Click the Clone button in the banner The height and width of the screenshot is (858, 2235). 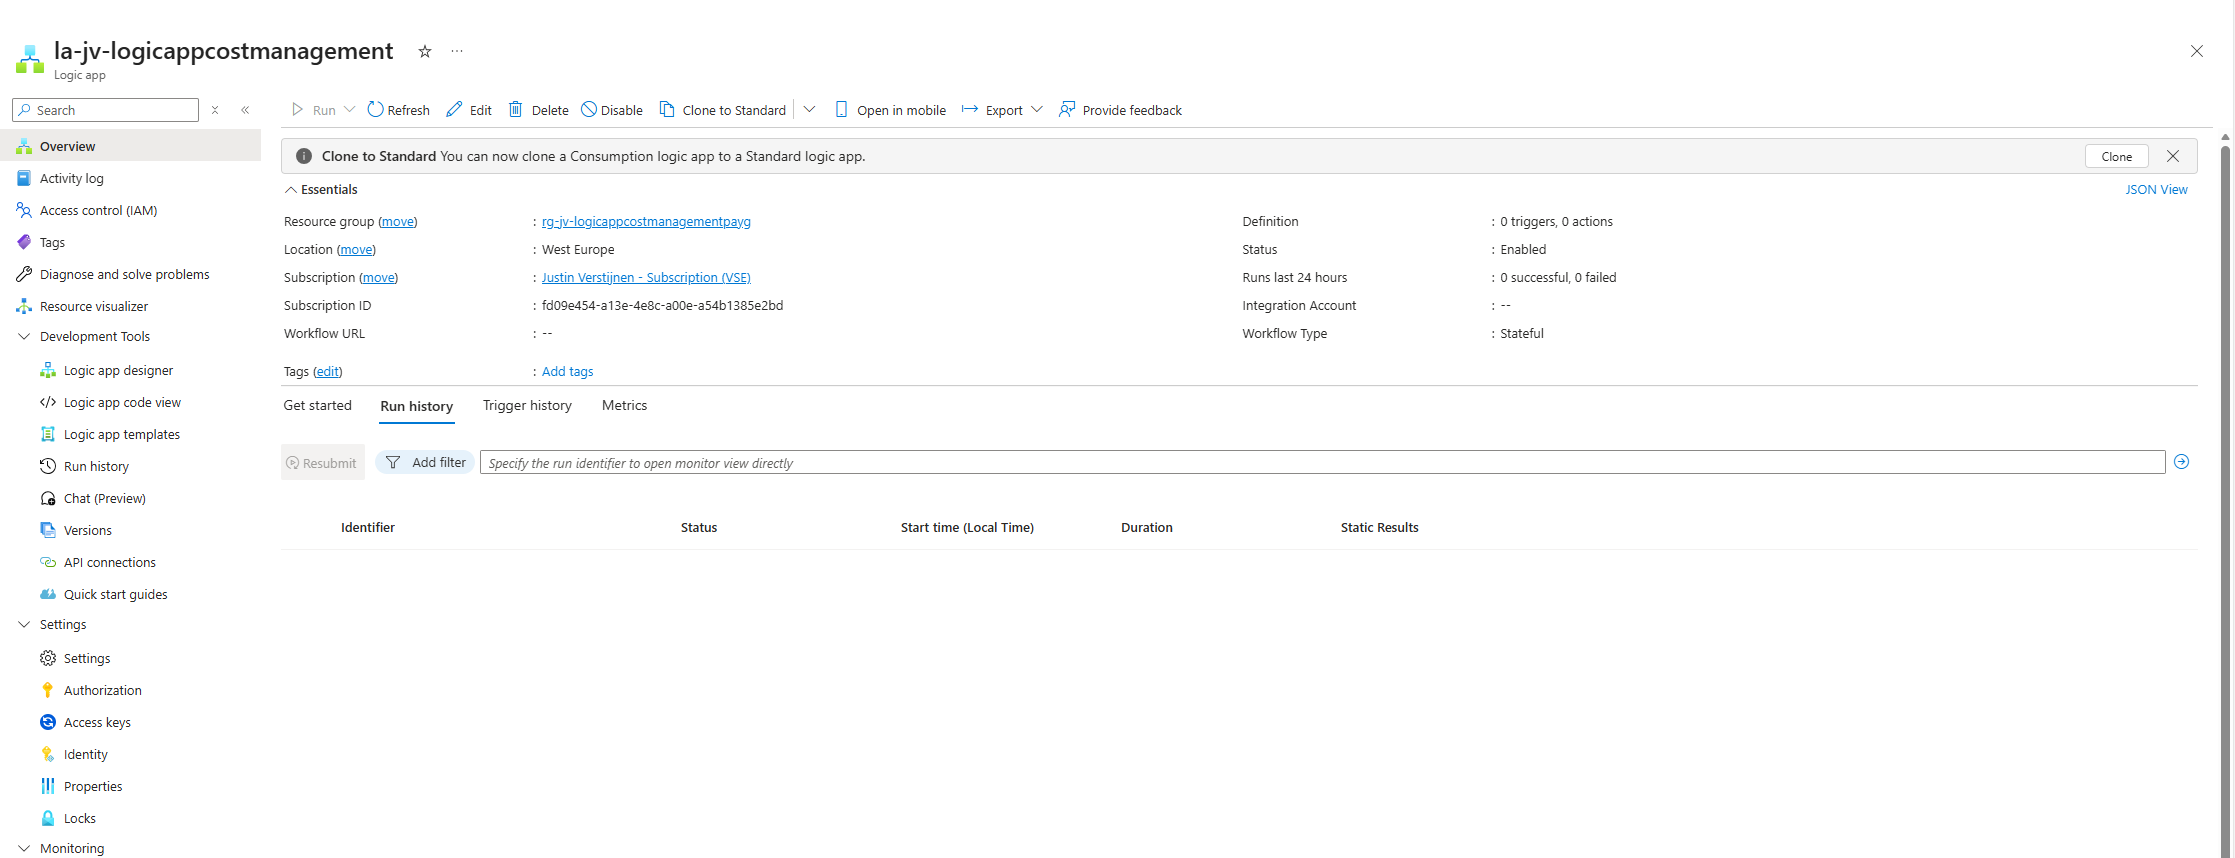pyautogui.click(x=2116, y=156)
